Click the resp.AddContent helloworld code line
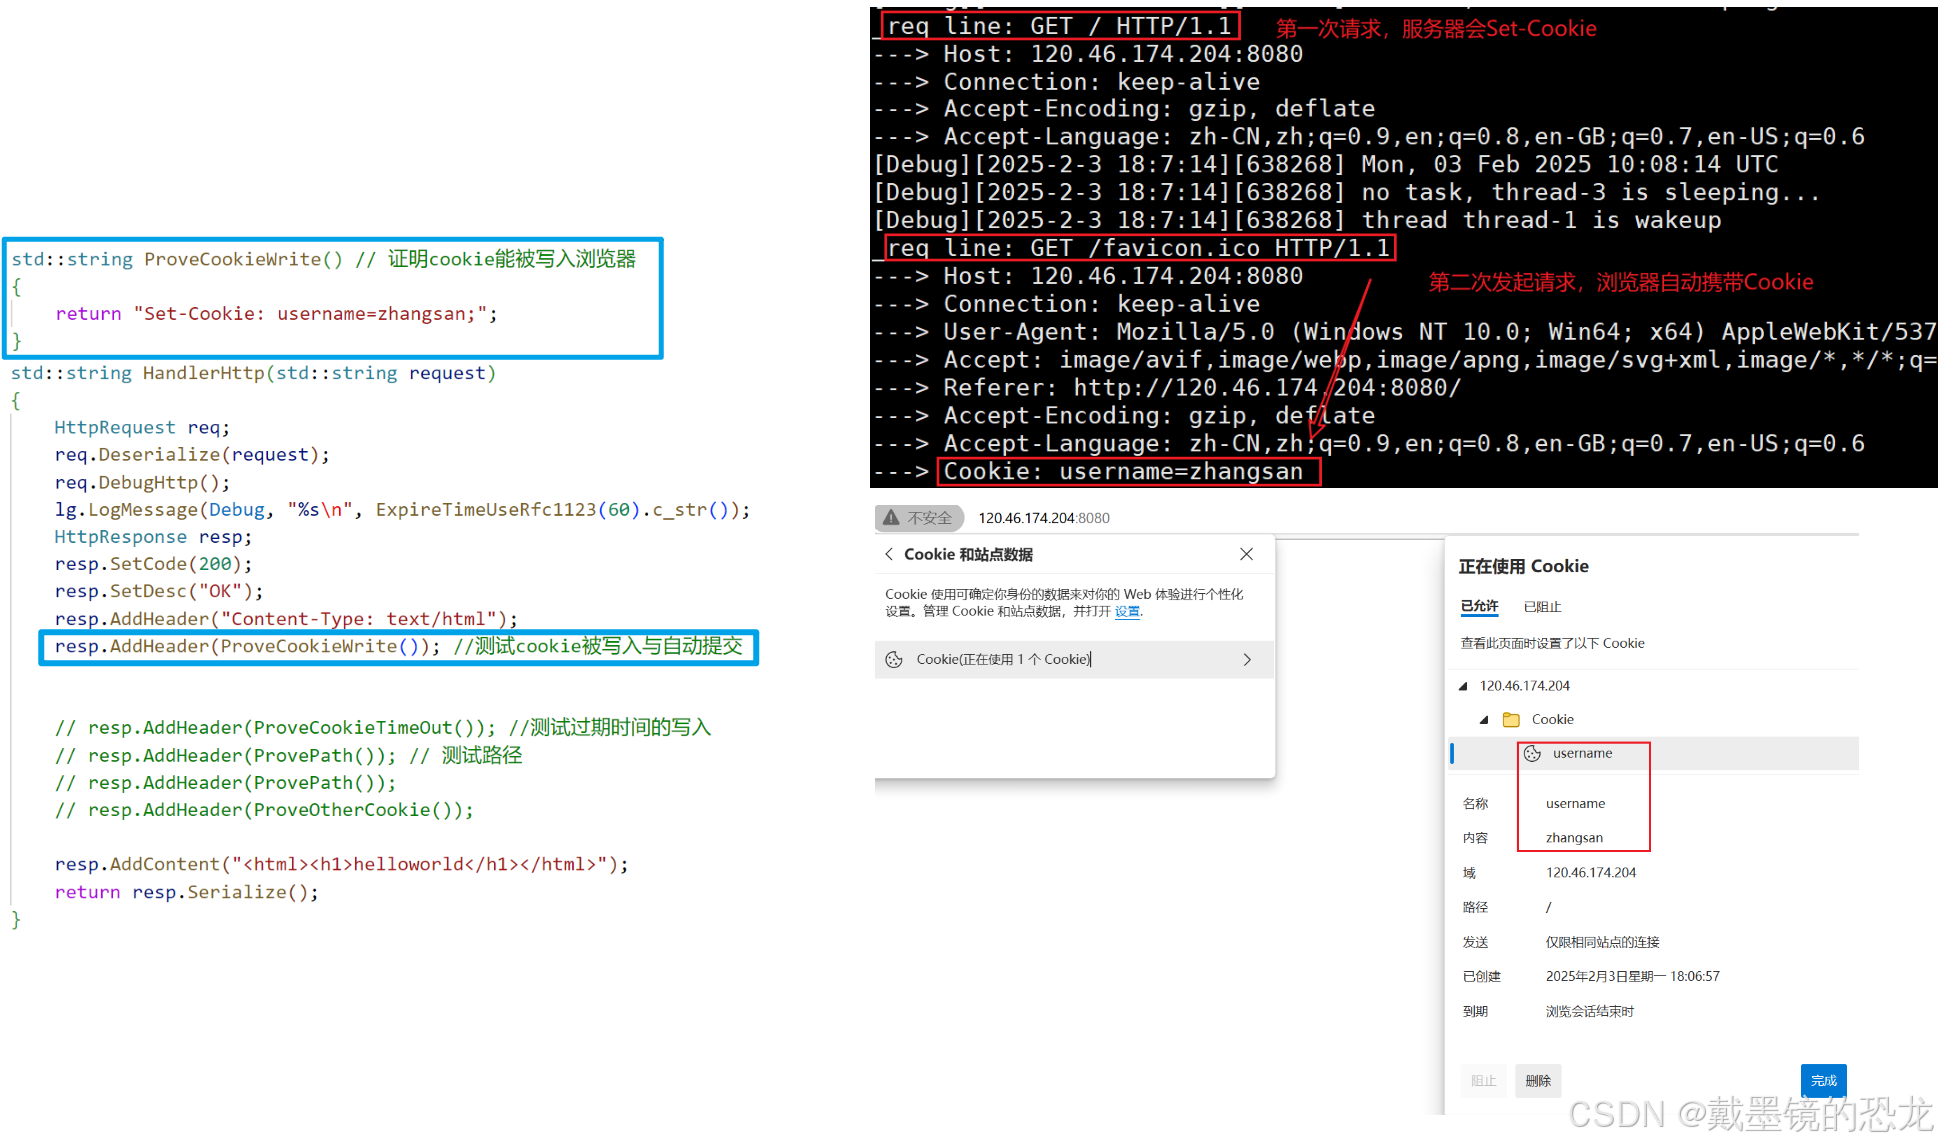This screenshot has height=1146, width=1938. (x=341, y=865)
